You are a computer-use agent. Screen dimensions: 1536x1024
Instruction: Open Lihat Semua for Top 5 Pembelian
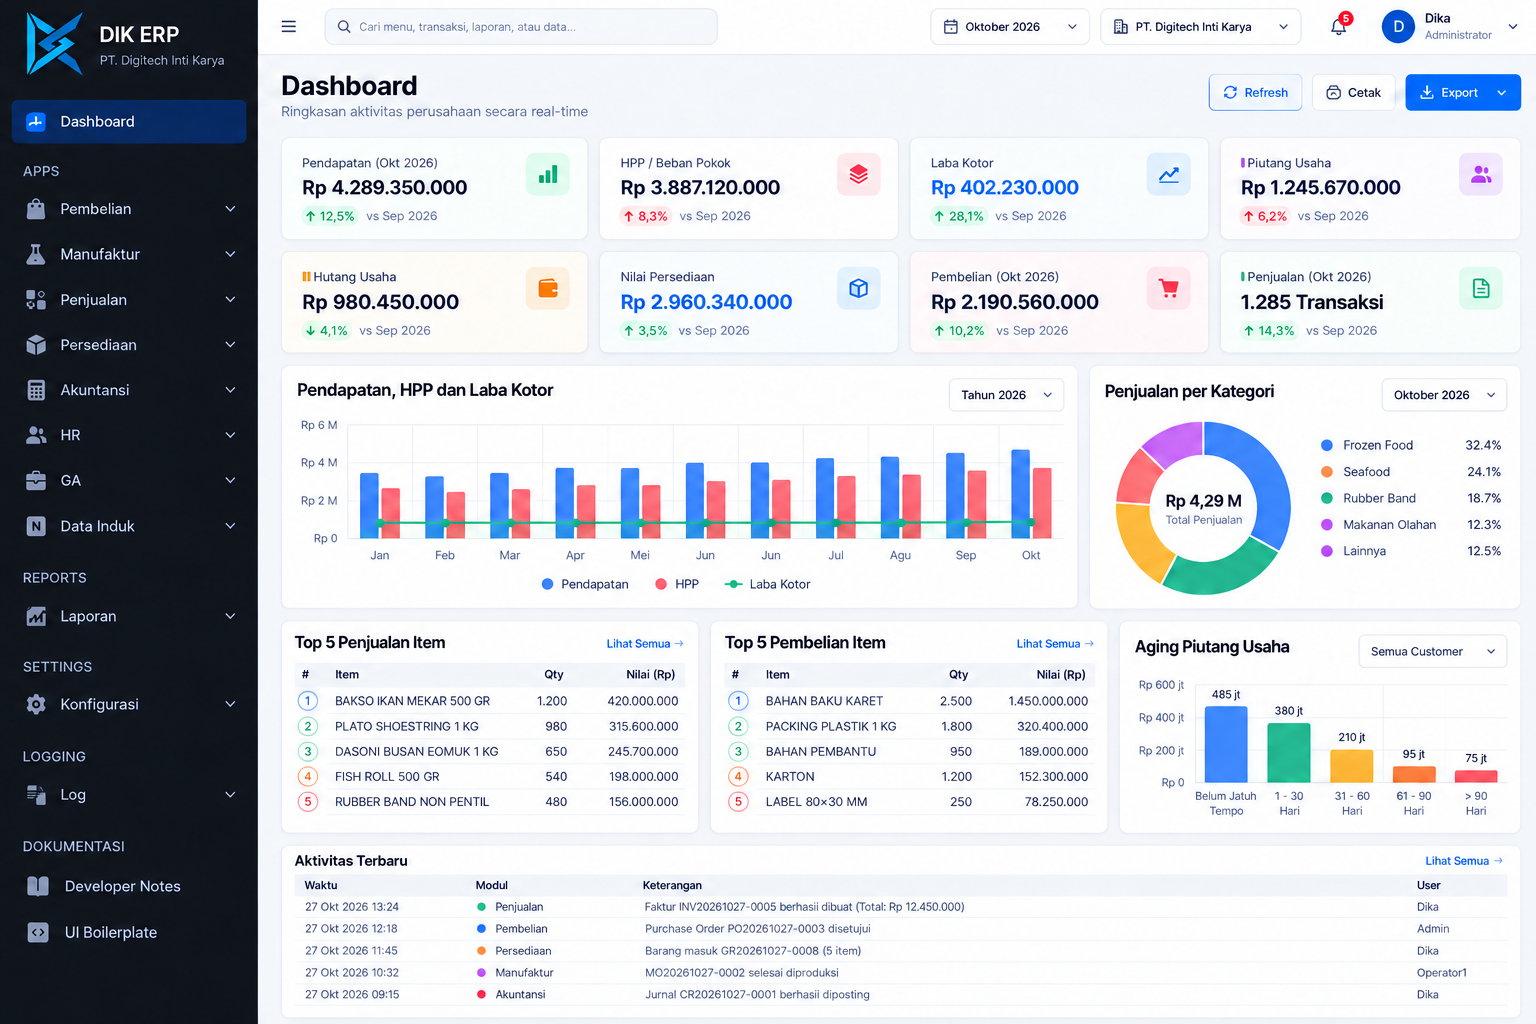[1055, 644]
